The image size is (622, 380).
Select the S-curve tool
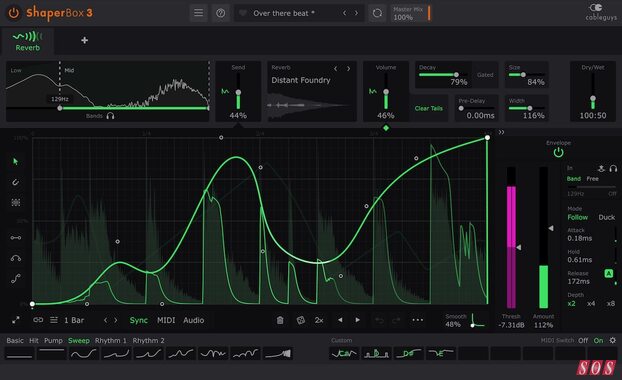tap(15, 279)
